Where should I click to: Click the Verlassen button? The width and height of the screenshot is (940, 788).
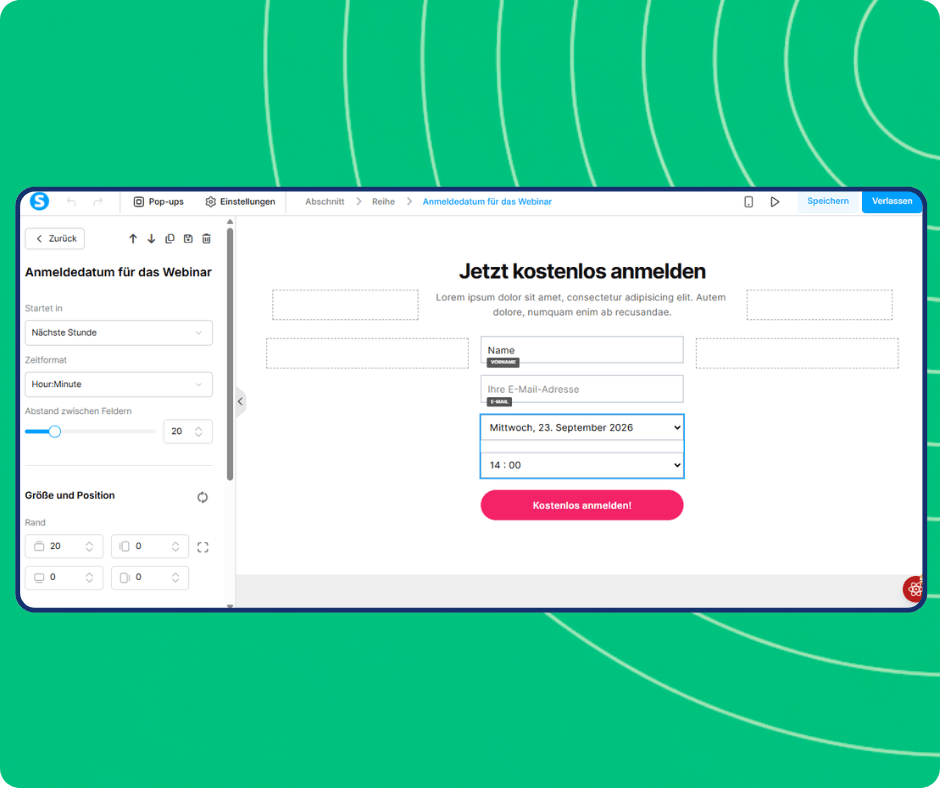point(892,201)
